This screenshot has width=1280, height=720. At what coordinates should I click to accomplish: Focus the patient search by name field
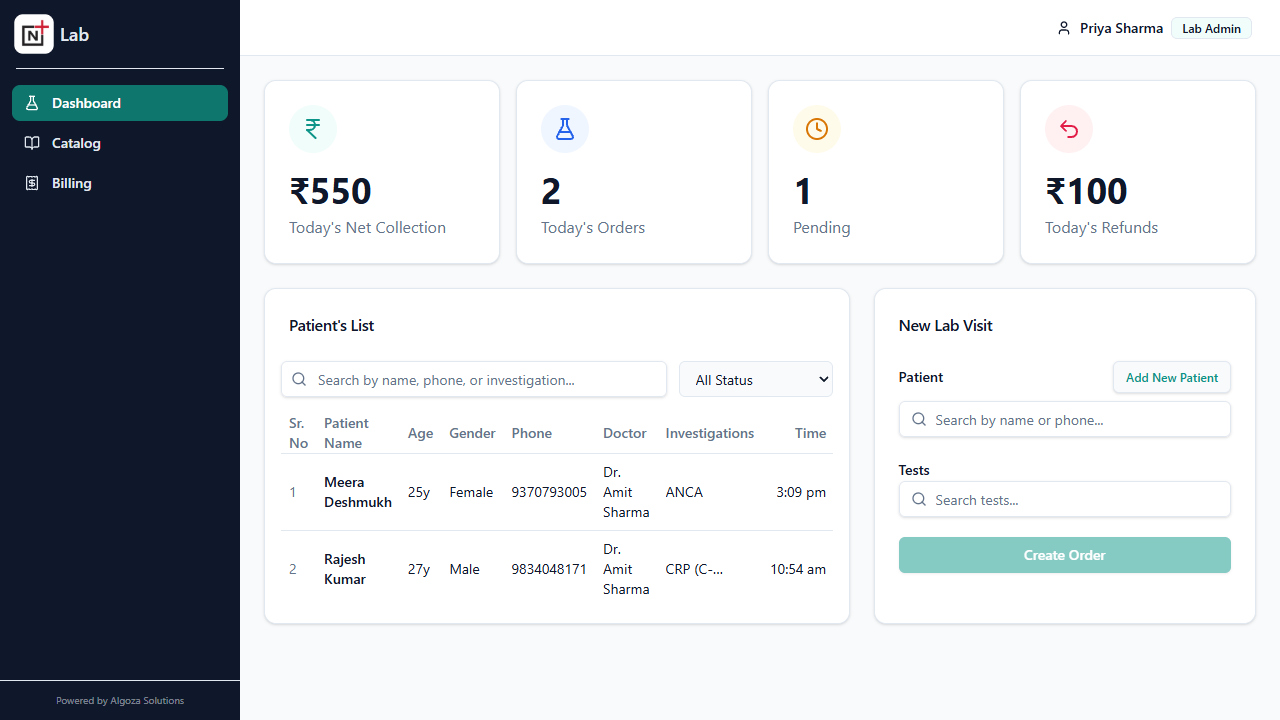click(x=1064, y=419)
